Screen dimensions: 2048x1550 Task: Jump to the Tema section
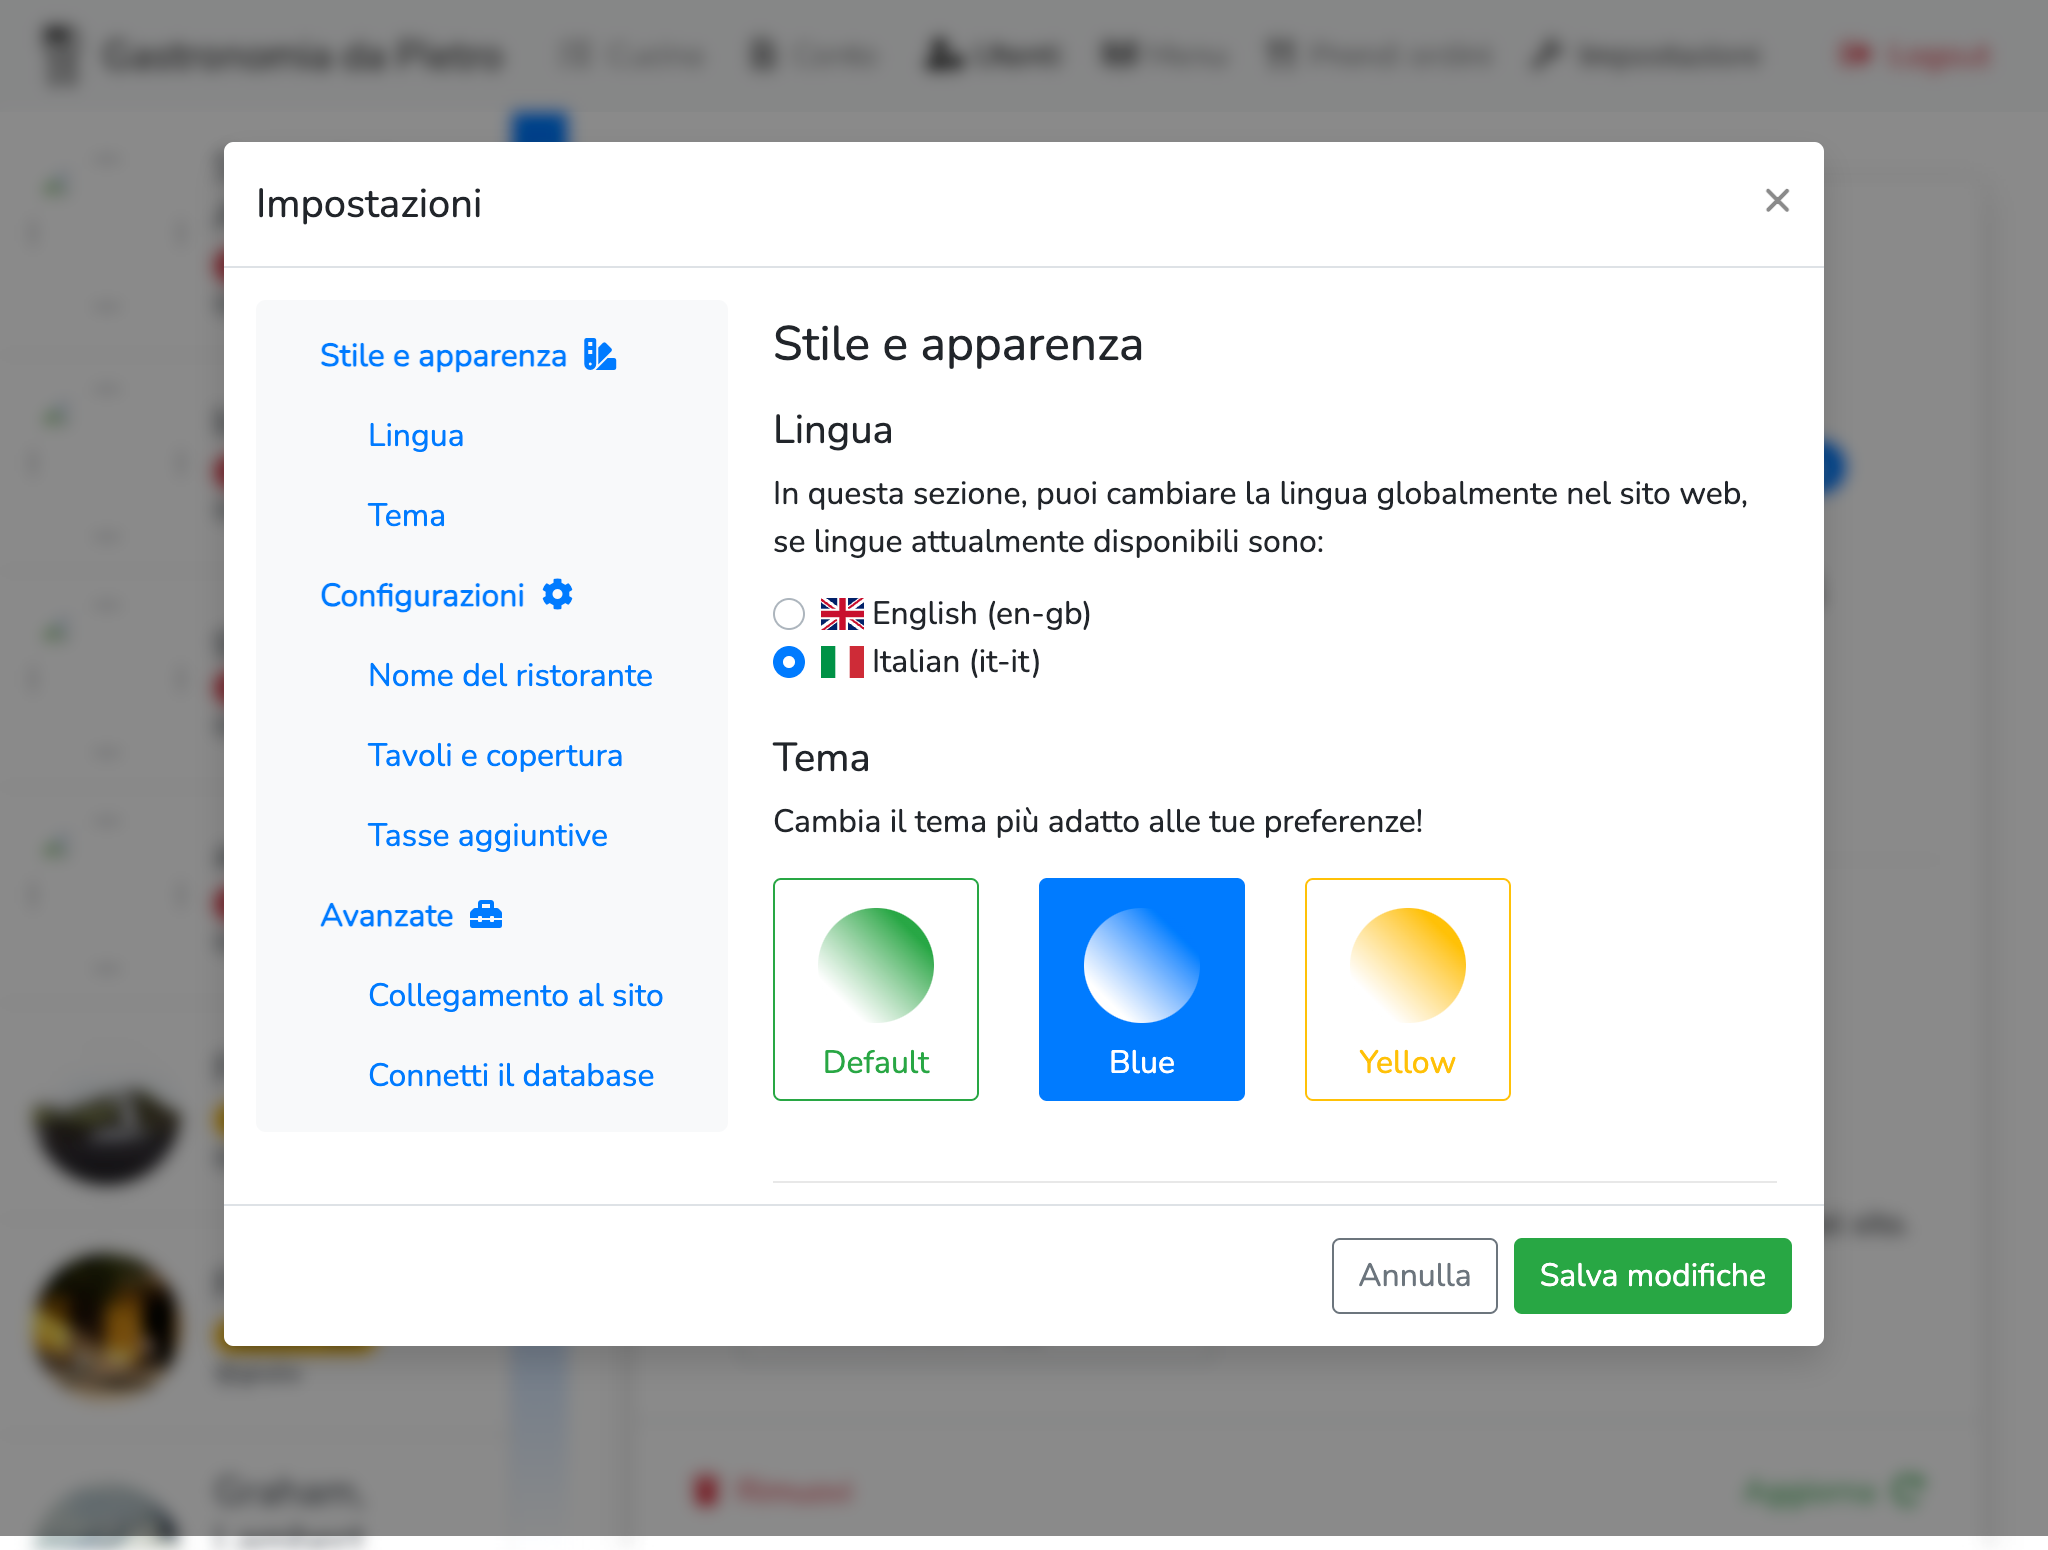tap(406, 515)
